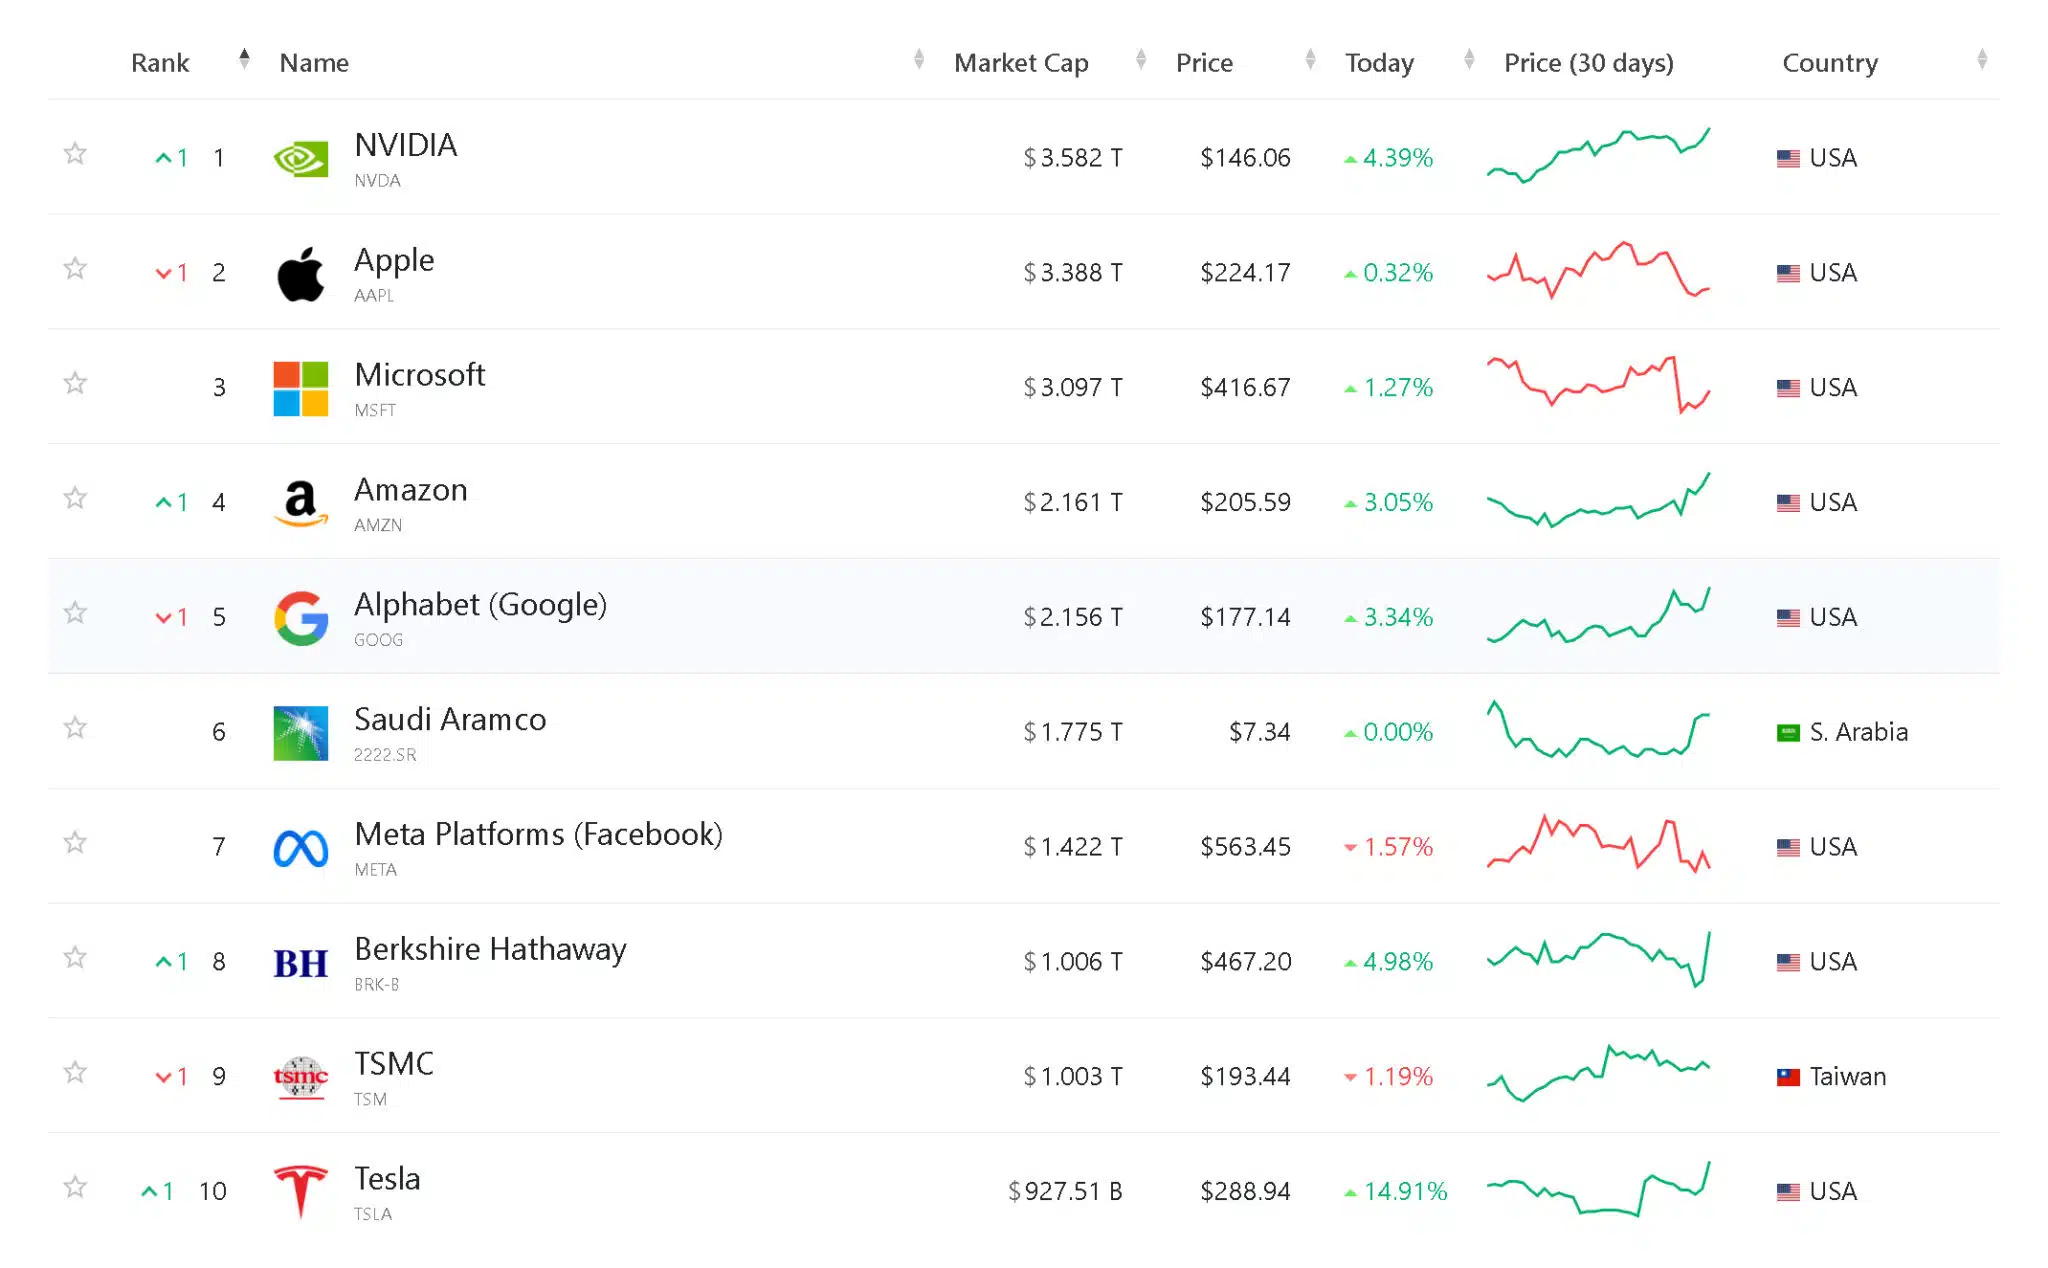
Task: Select the Rank column header
Action: pyautogui.click(x=160, y=62)
